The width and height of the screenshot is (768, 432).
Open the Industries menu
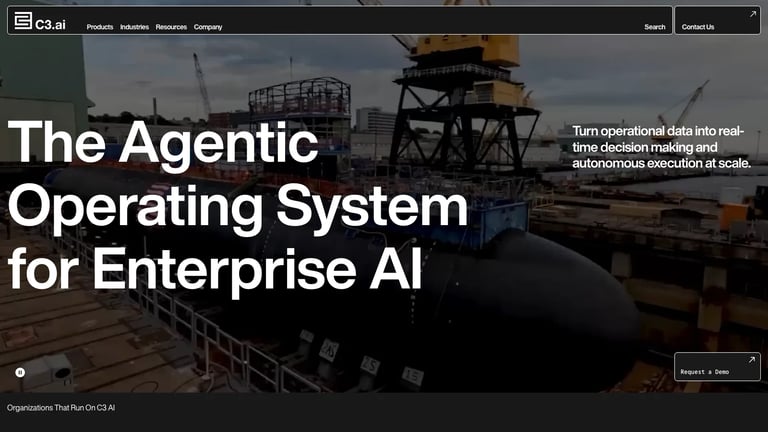pos(134,27)
